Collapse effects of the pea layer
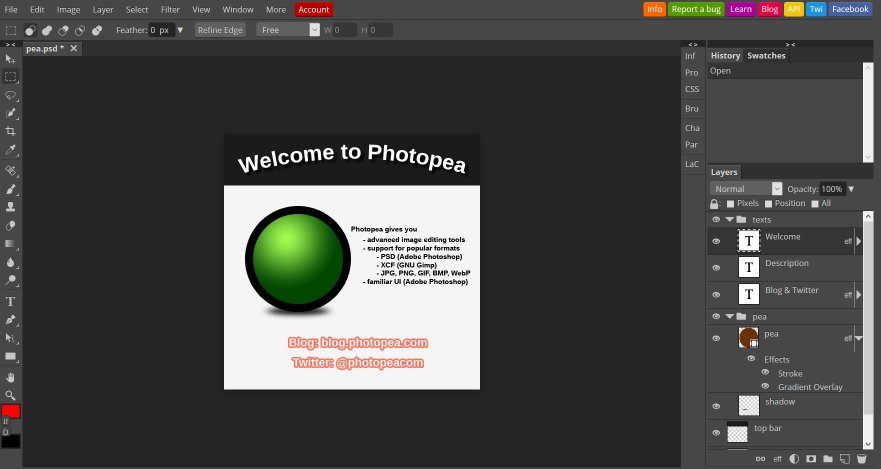The width and height of the screenshot is (881, 469). point(859,338)
